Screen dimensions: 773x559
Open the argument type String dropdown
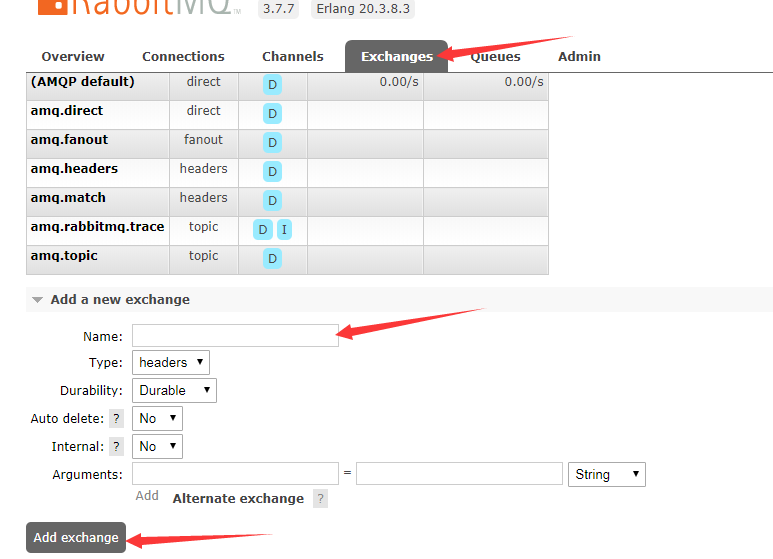[607, 474]
